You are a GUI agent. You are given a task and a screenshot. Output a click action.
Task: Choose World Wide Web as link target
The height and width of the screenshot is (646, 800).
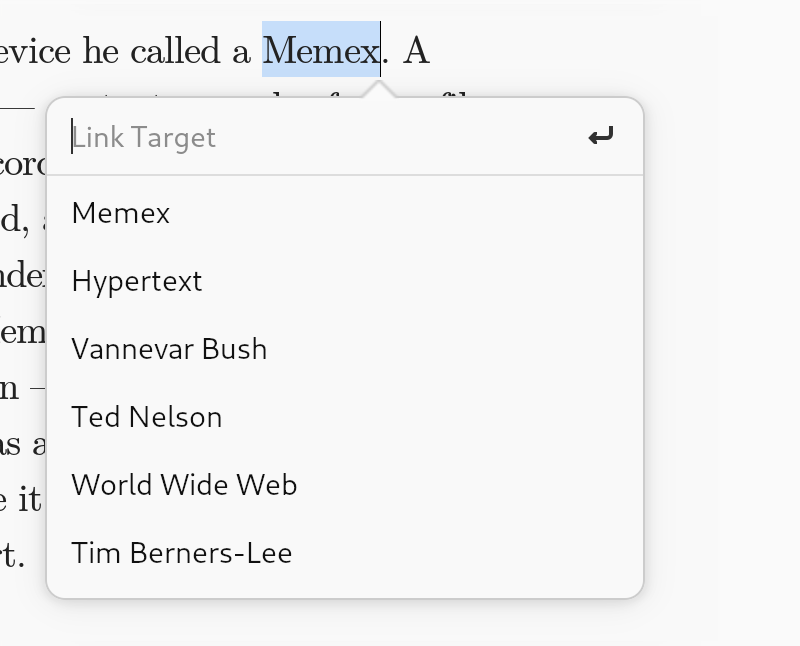click(x=184, y=485)
